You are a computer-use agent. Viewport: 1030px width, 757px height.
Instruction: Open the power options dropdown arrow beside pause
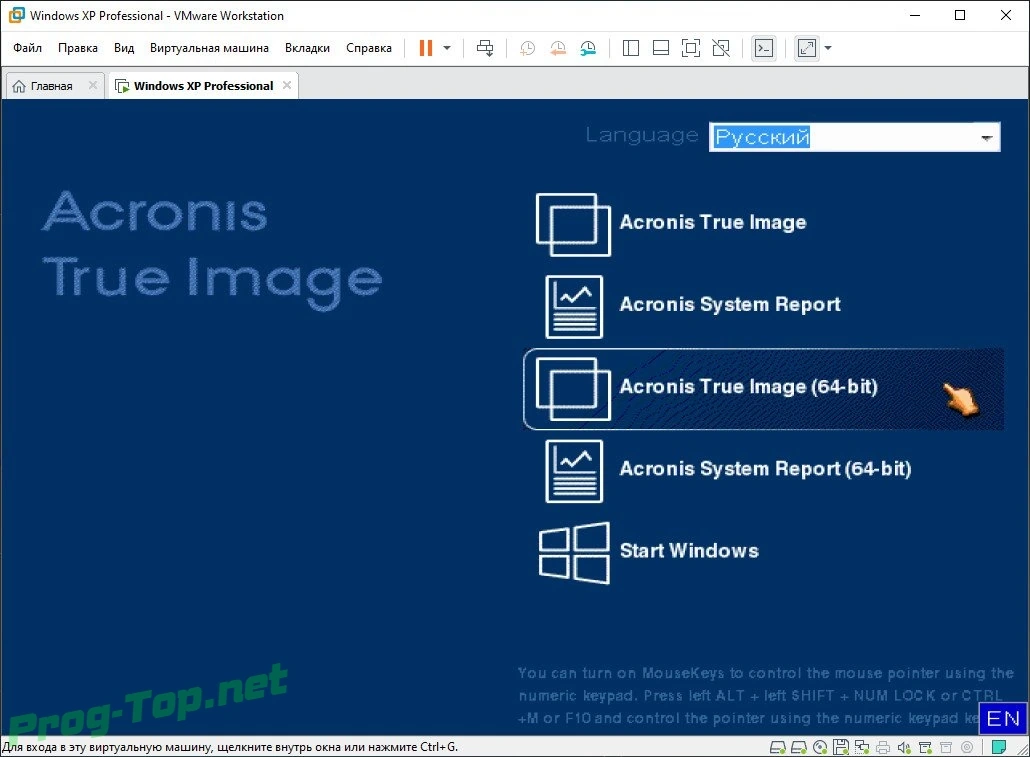point(447,48)
